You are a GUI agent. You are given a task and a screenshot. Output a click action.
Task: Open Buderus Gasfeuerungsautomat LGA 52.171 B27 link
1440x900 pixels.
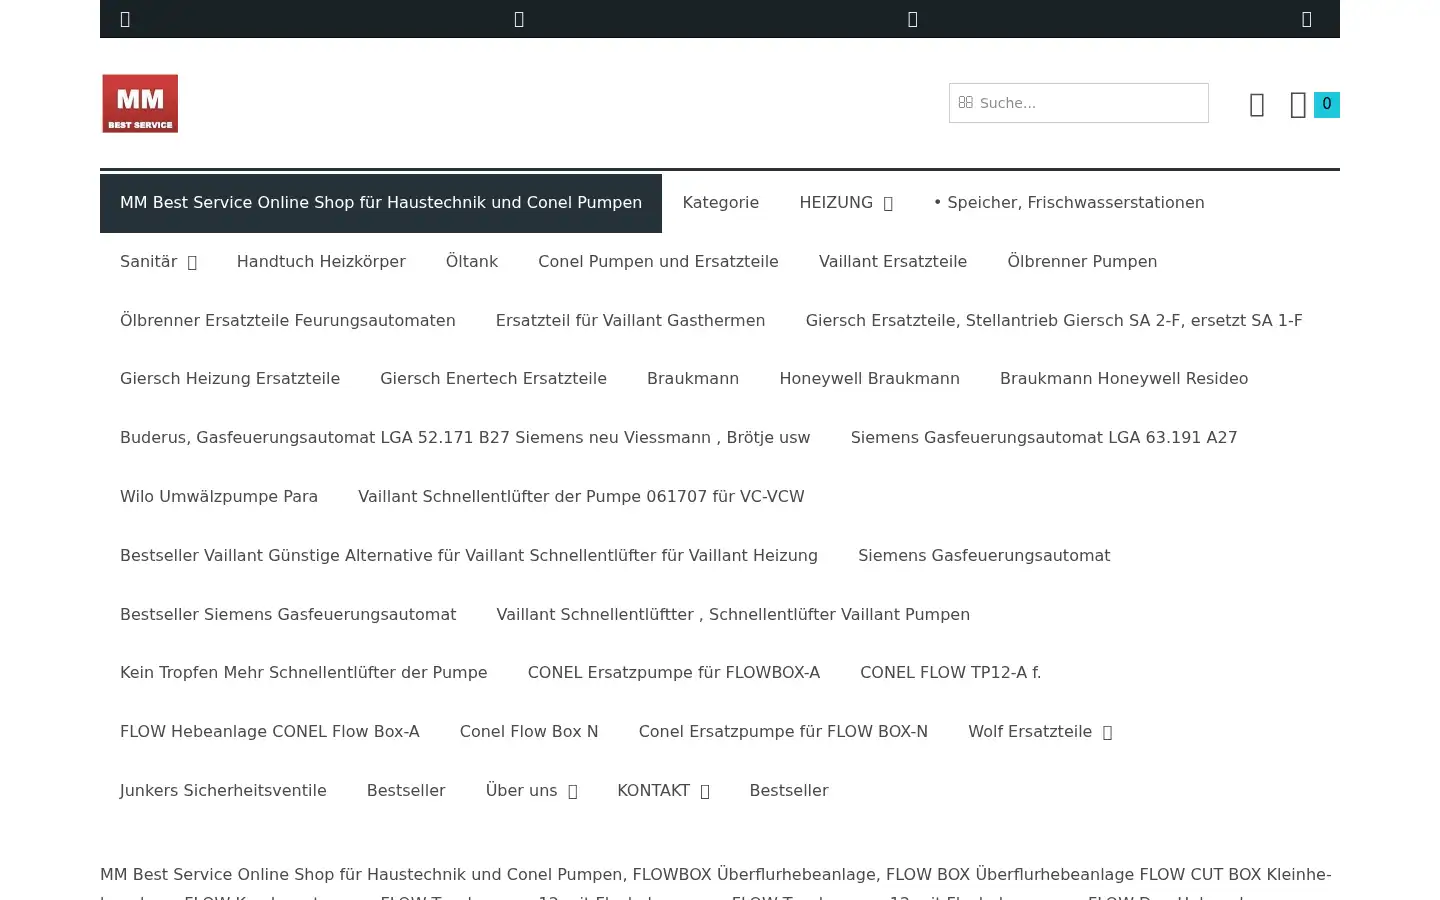[x=465, y=438]
